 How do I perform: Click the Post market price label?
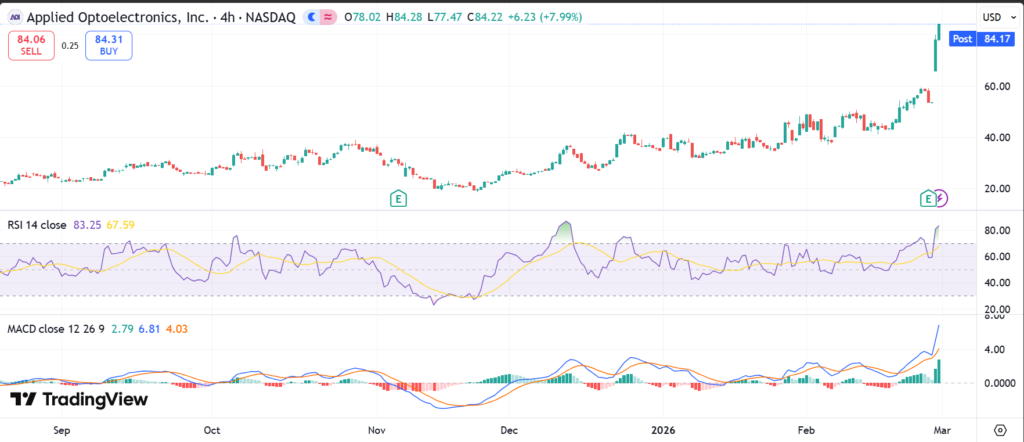click(x=976, y=40)
